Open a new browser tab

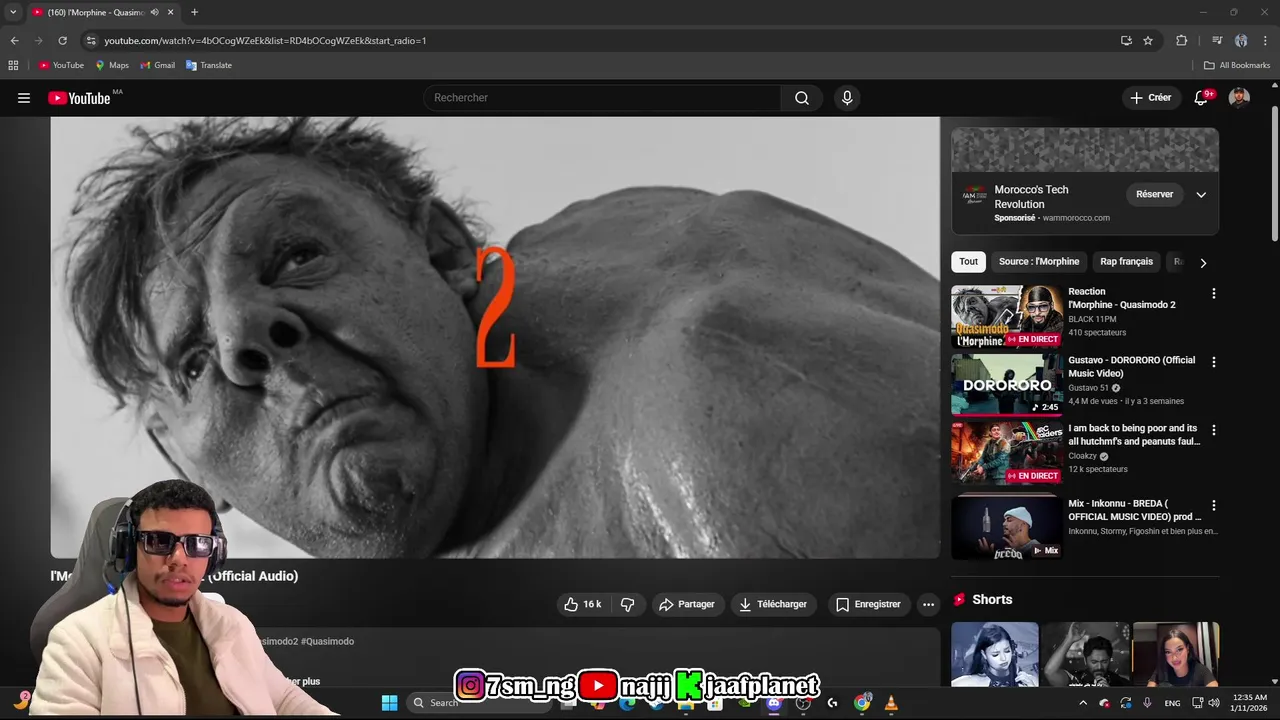[x=194, y=12]
